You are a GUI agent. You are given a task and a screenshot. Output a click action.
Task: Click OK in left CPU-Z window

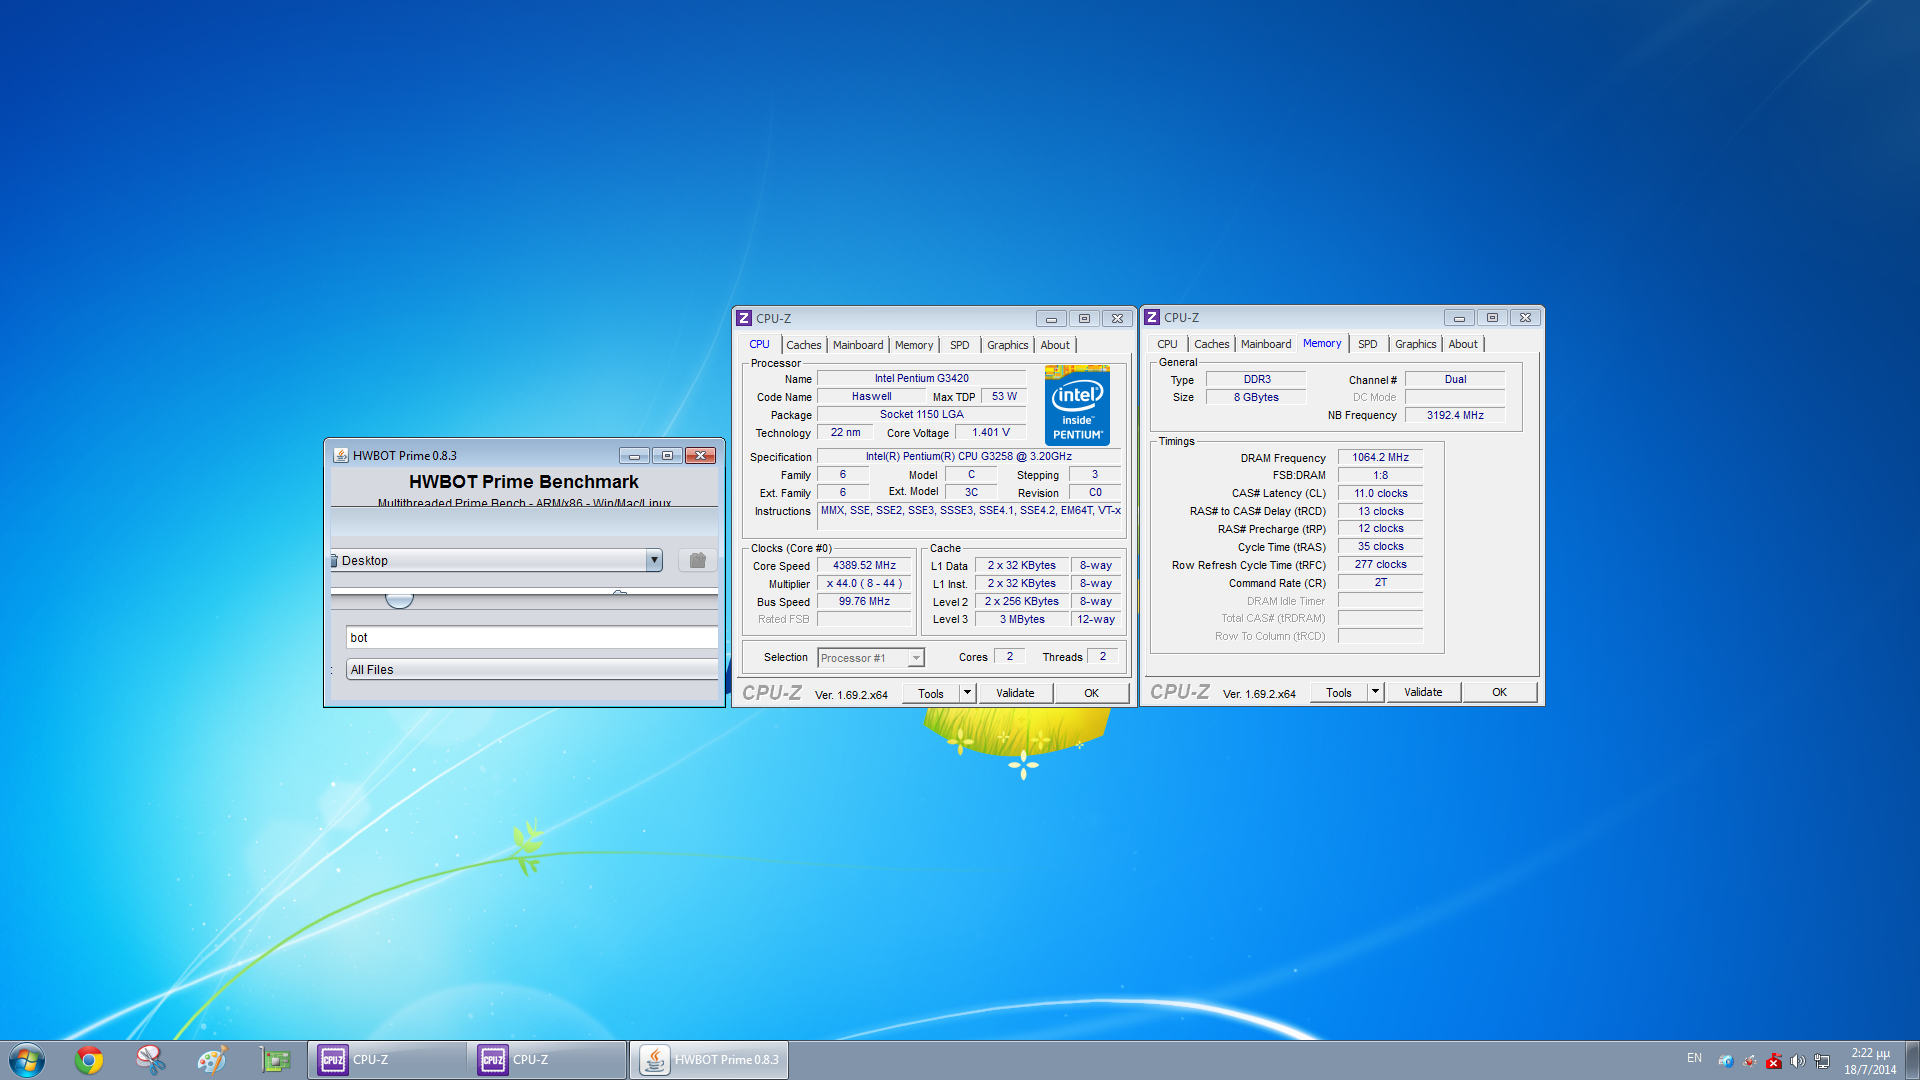[1091, 693]
